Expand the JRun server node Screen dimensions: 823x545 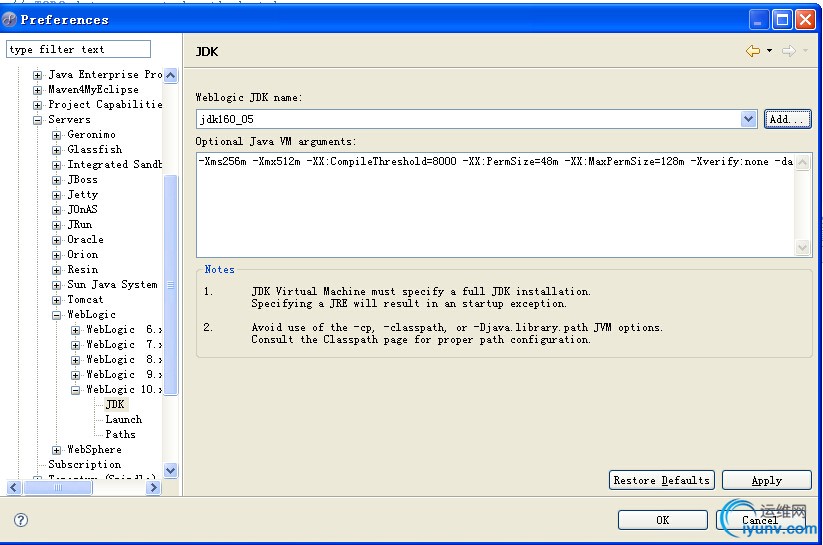click(x=56, y=225)
